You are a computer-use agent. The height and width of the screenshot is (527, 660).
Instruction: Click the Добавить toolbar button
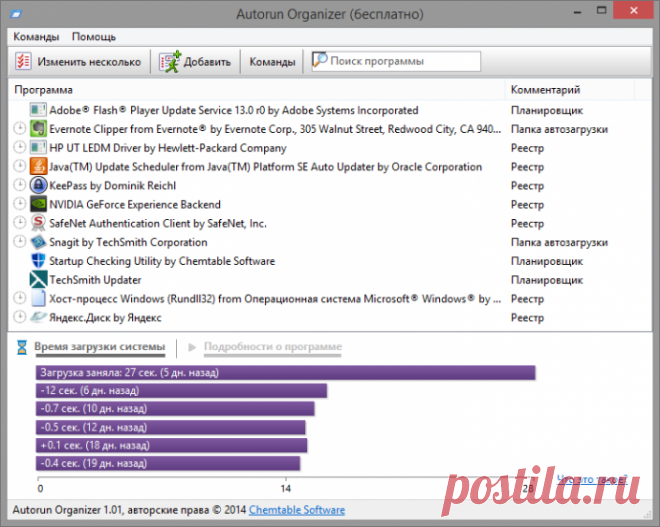pyautogui.click(x=195, y=62)
